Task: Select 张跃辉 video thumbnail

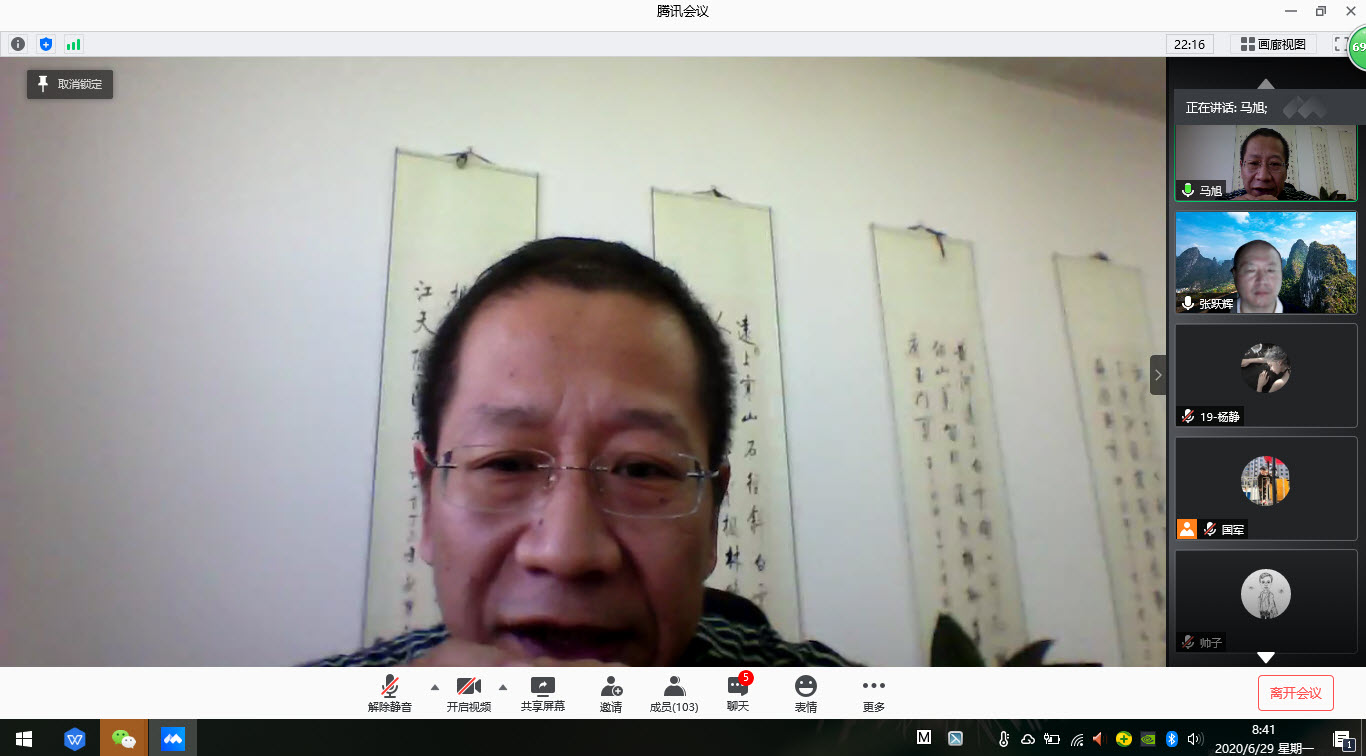Action: click(x=1265, y=263)
